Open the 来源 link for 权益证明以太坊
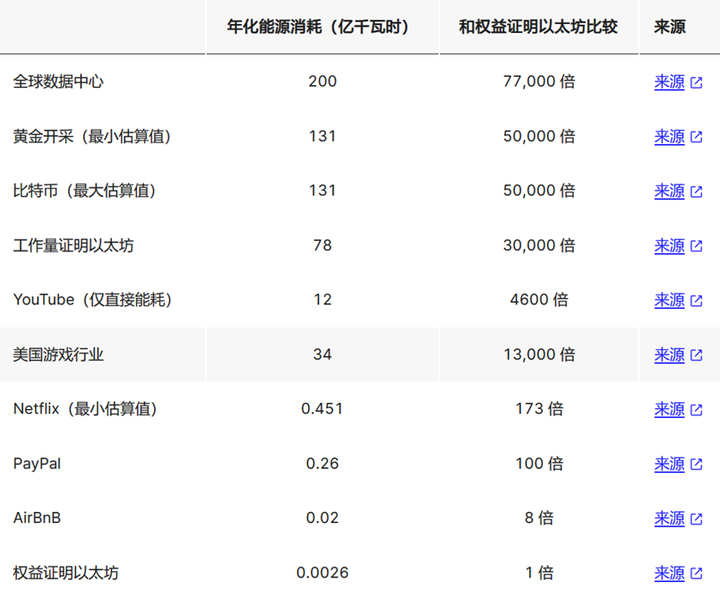 pyautogui.click(x=669, y=573)
